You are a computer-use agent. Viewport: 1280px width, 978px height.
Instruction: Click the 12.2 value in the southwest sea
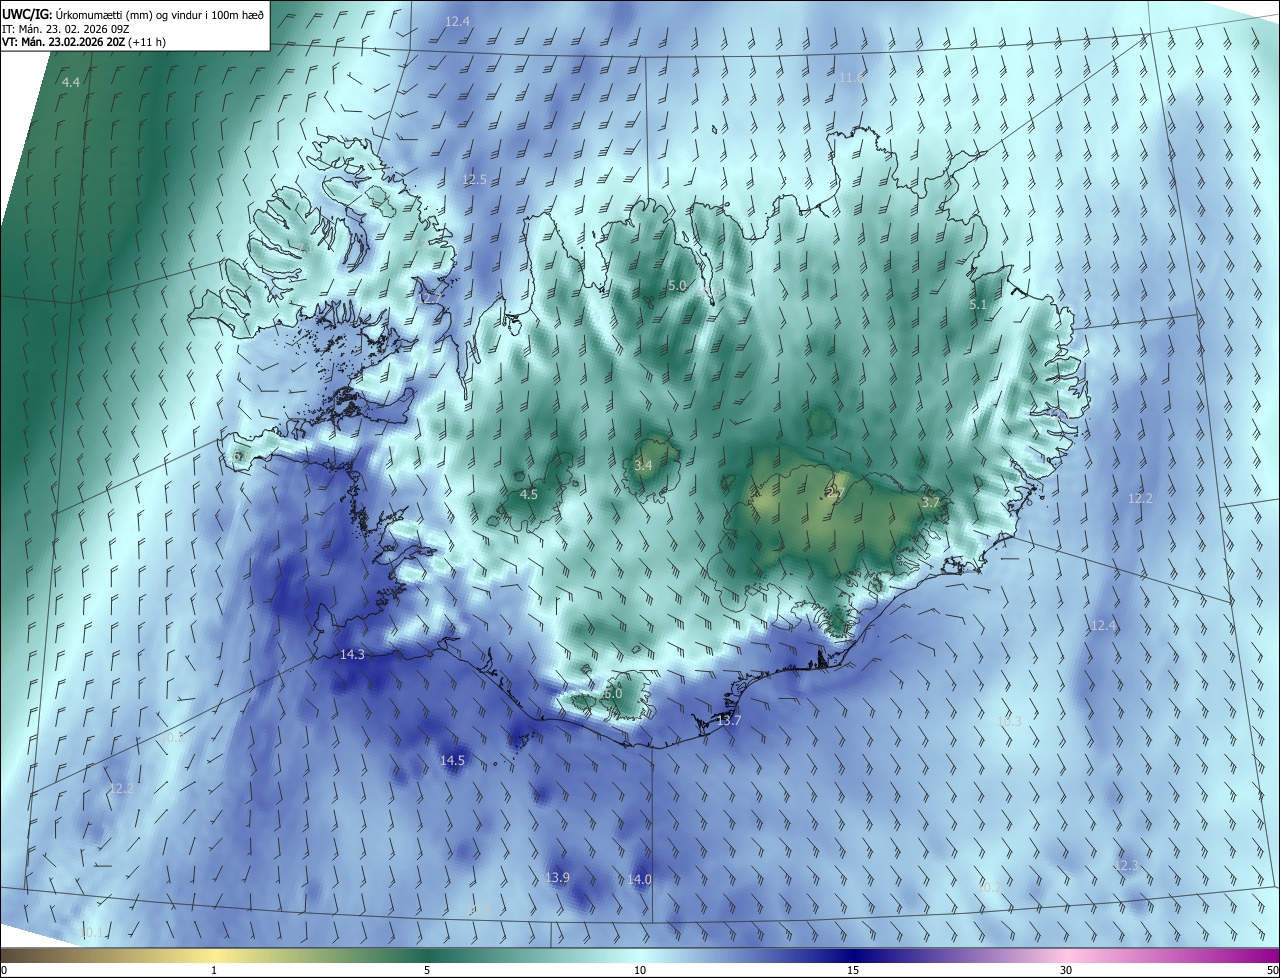click(121, 788)
